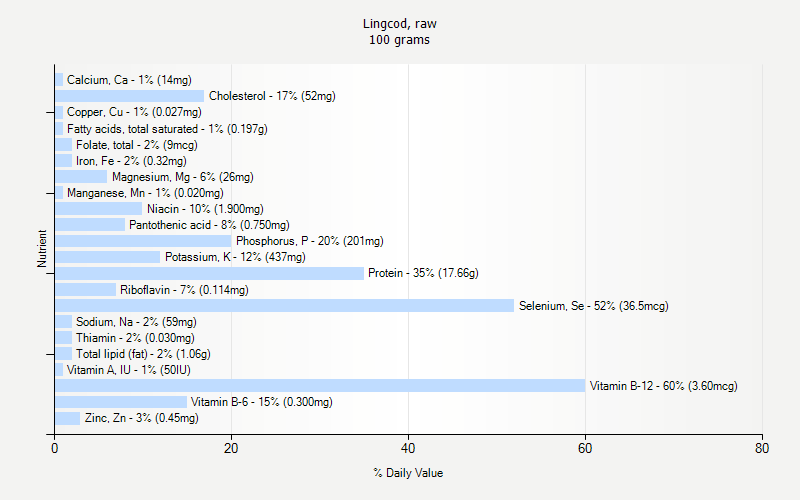Screen dimensions: 800x500
Task: Select the Cholesterol 17% bar
Action: pos(129,96)
